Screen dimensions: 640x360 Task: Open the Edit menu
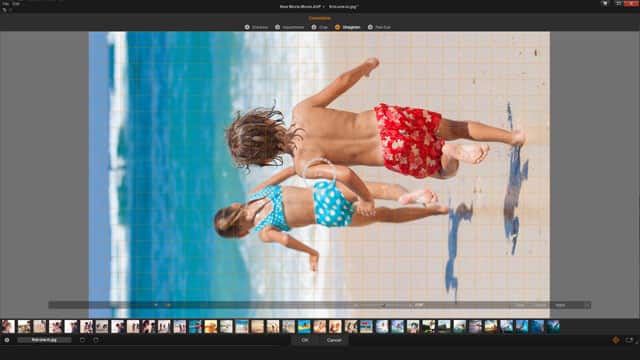point(16,4)
